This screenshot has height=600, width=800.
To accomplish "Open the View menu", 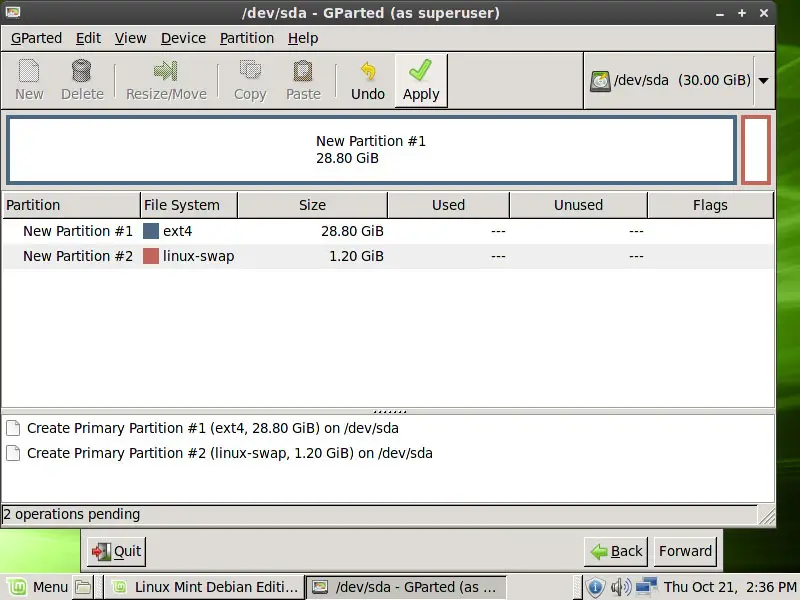I will pos(130,38).
